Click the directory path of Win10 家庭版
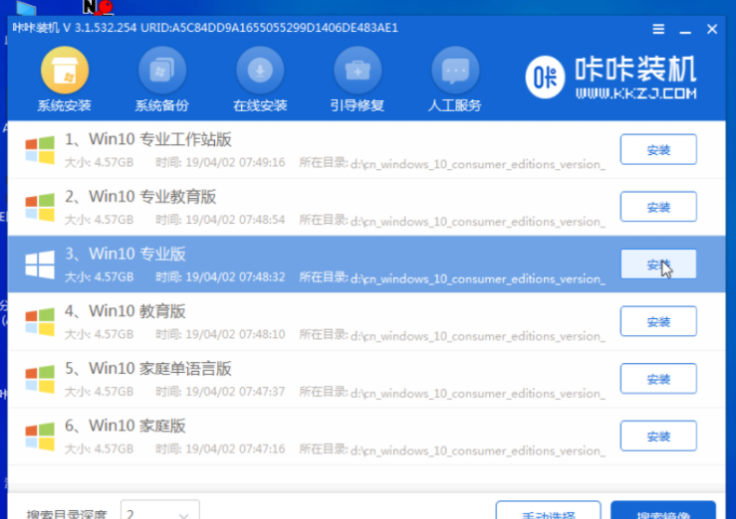The height and width of the screenshot is (519, 736). 478,450
